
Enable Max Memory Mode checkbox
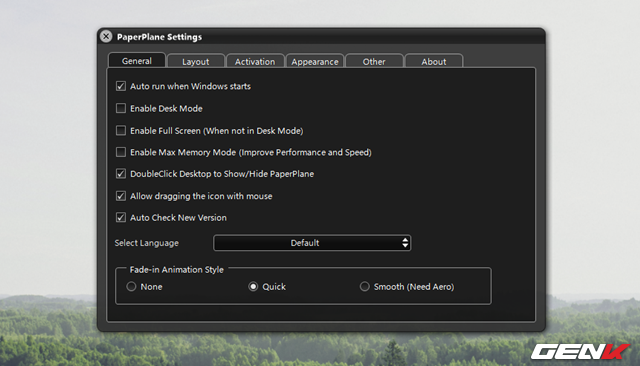tap(121, 152)
